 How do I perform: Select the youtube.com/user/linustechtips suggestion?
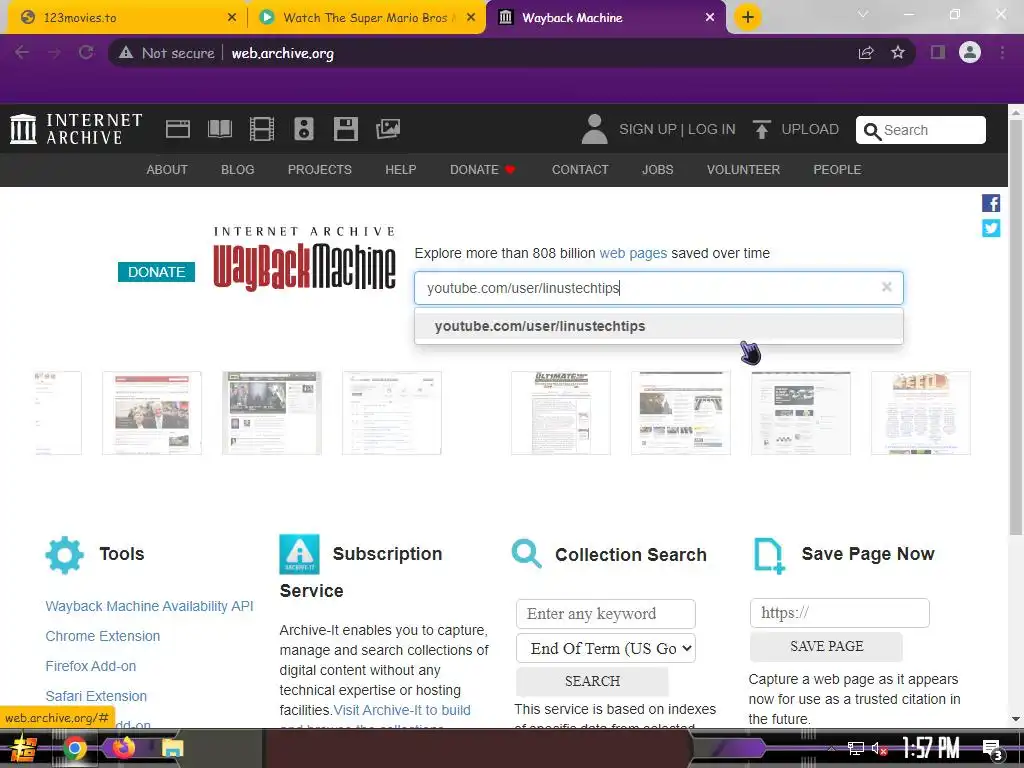[x=658, y=326]
